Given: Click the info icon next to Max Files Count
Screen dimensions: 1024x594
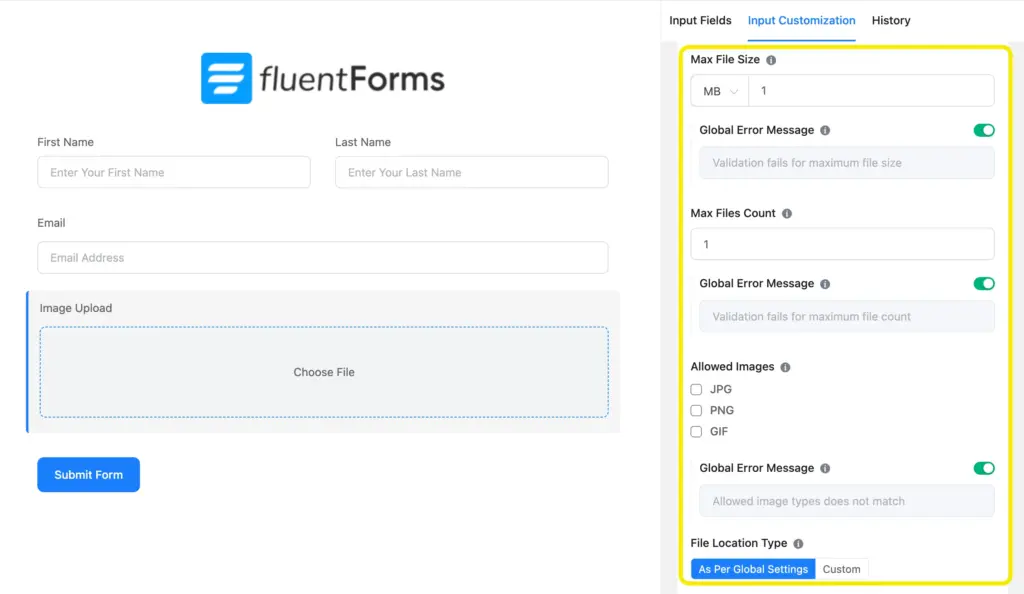Looking at the screenshot, I should [787, 214].
